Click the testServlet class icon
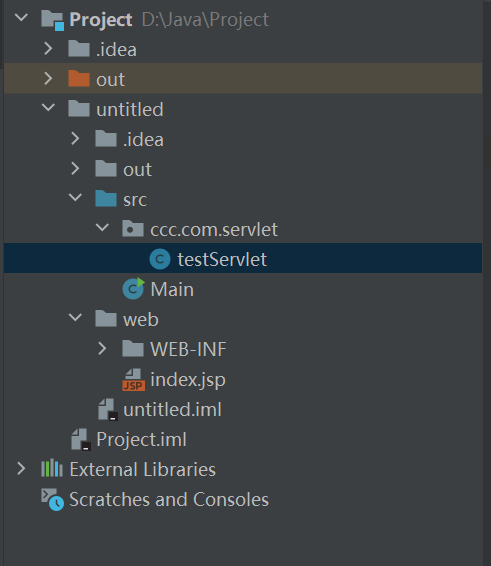This screenshot has height=566, width=491. [160, 259]
